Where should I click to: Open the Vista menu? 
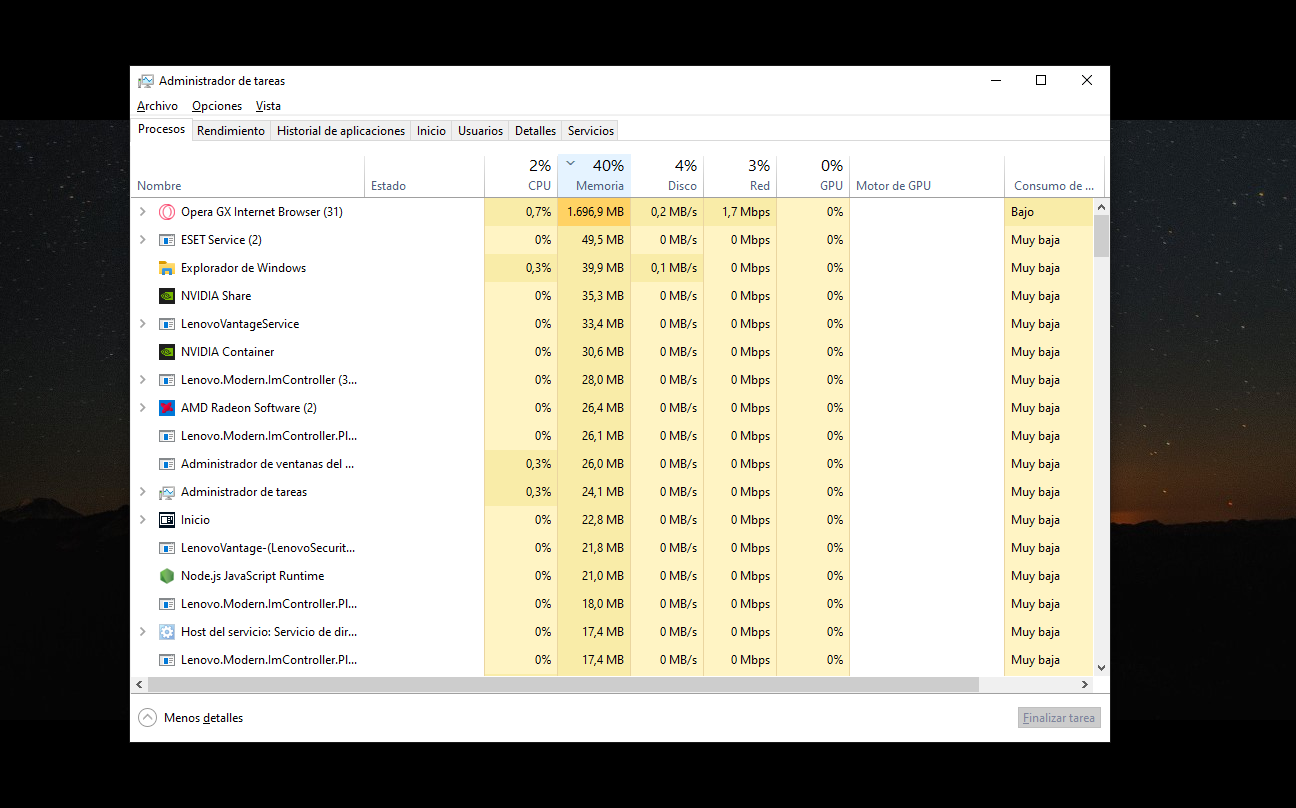tap(268, 106)
